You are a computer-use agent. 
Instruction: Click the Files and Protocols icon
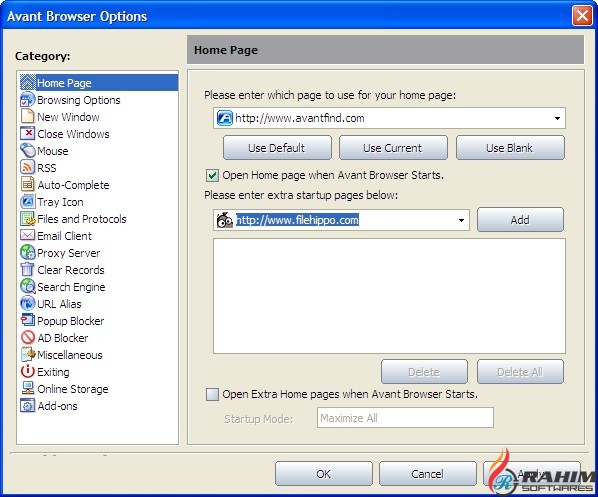27,218
